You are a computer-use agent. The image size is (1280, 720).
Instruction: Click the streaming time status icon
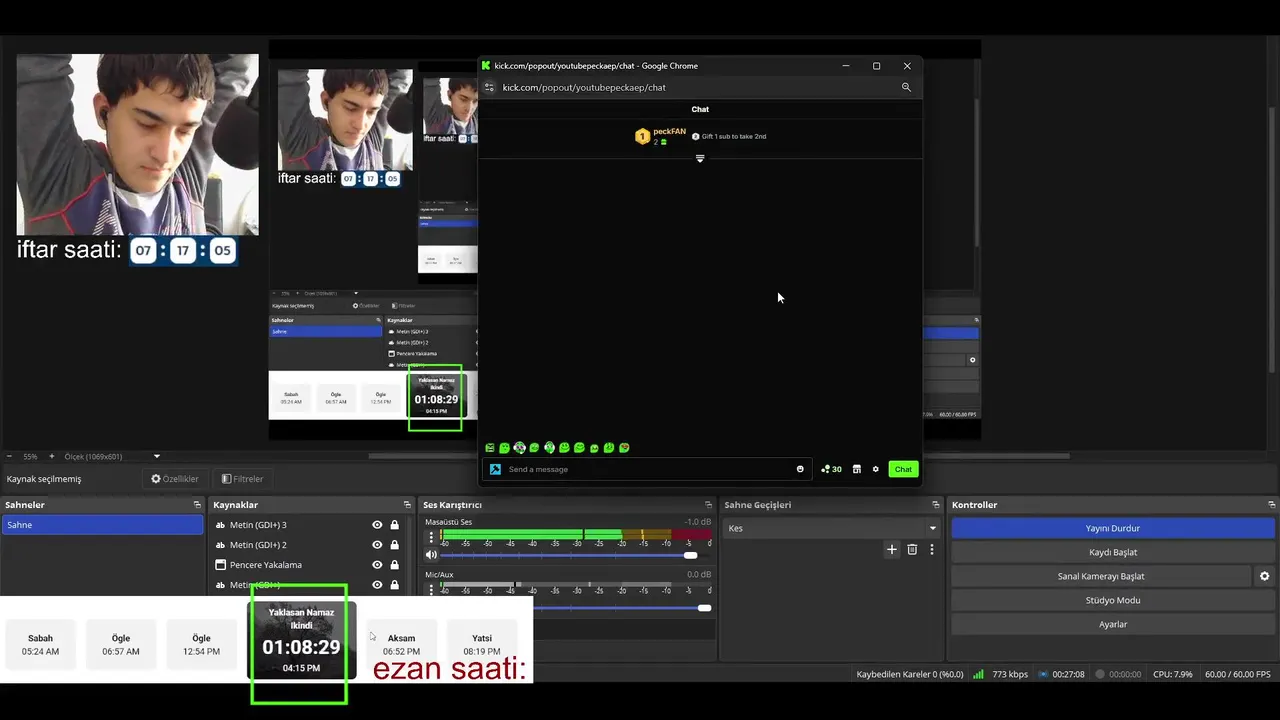1043,674
